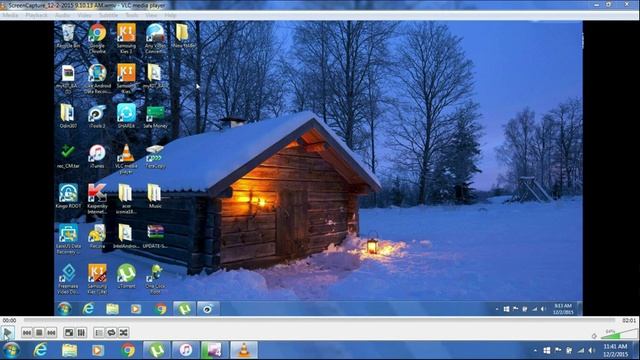Open the Subtitle menu
Viewport: 640px width, 360px height.
pos(109,15)
